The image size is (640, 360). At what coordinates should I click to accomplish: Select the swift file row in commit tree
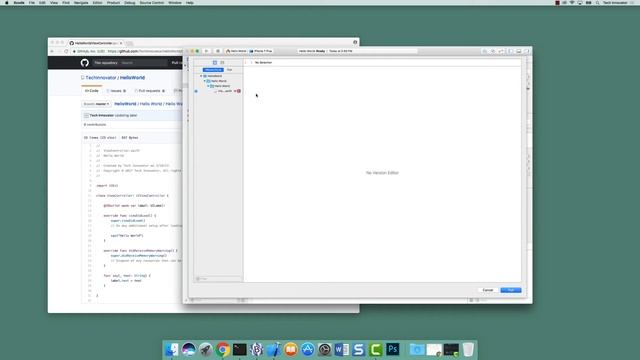click(x=219, y=91)
